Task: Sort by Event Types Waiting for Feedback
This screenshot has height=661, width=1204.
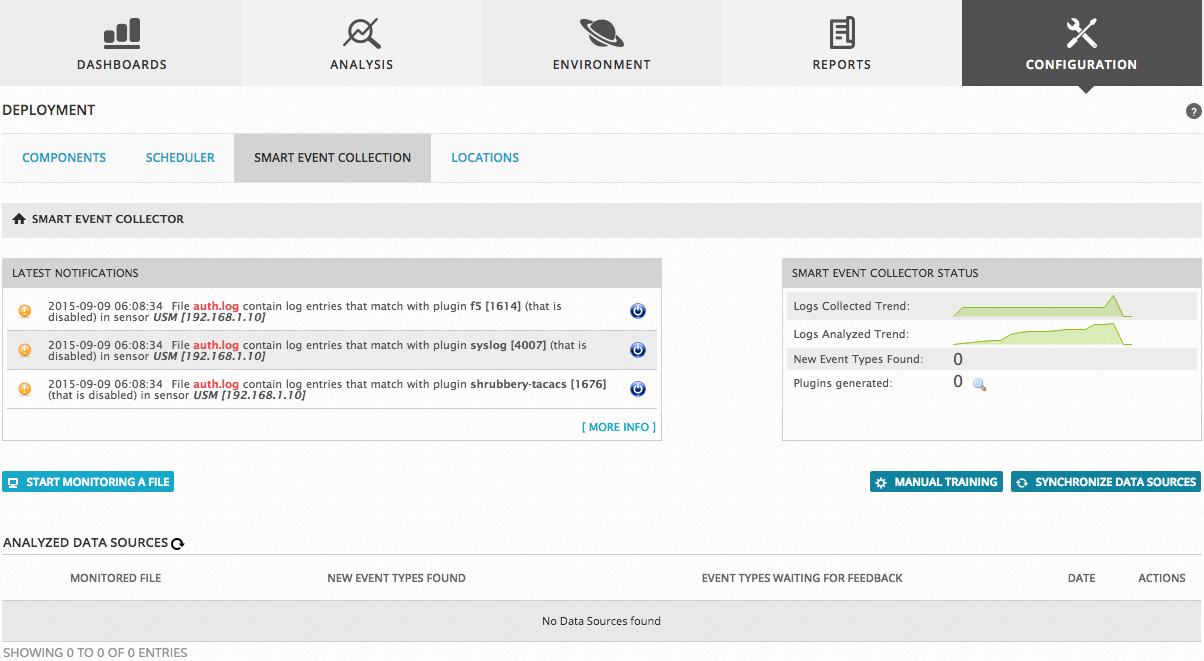Action: [x=802, y=578]
